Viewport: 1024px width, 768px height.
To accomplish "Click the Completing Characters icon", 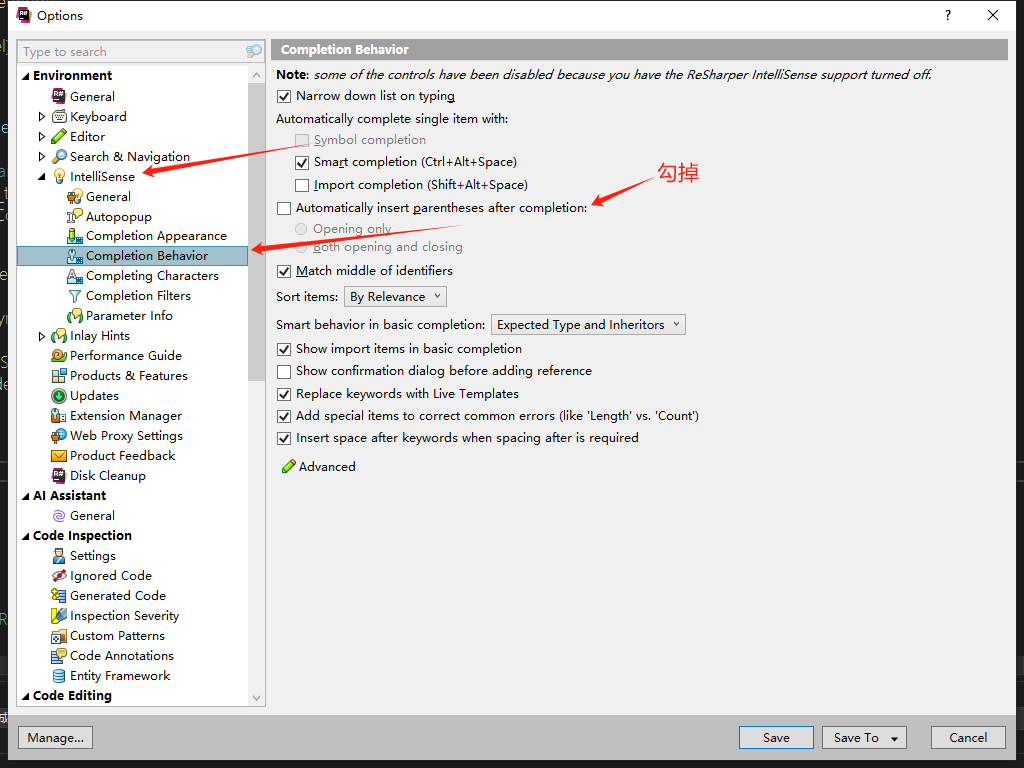I will coord(74,276).
